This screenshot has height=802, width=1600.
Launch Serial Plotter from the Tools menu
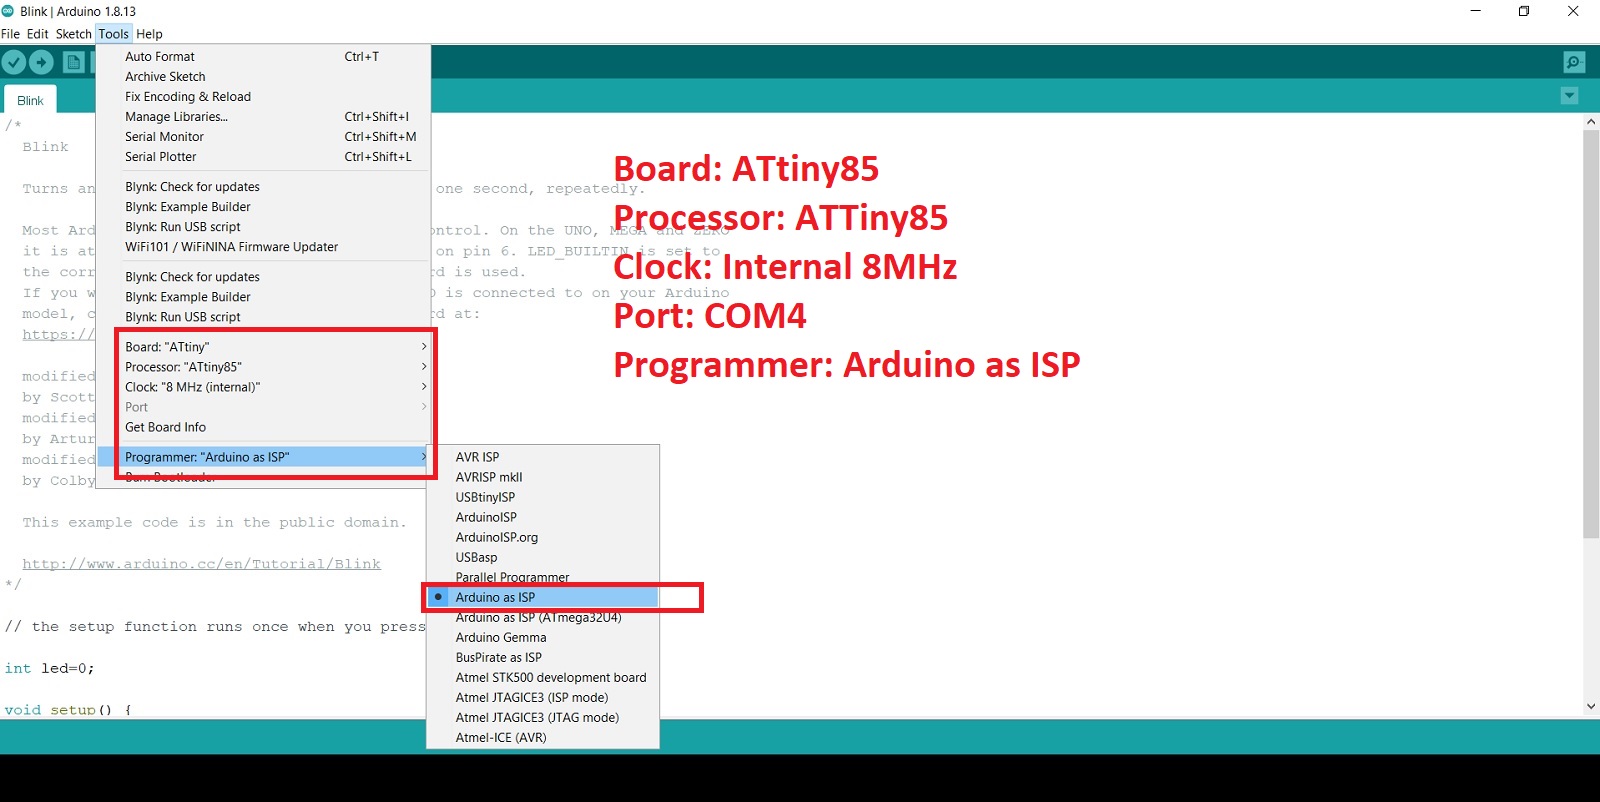coord(264,157)
